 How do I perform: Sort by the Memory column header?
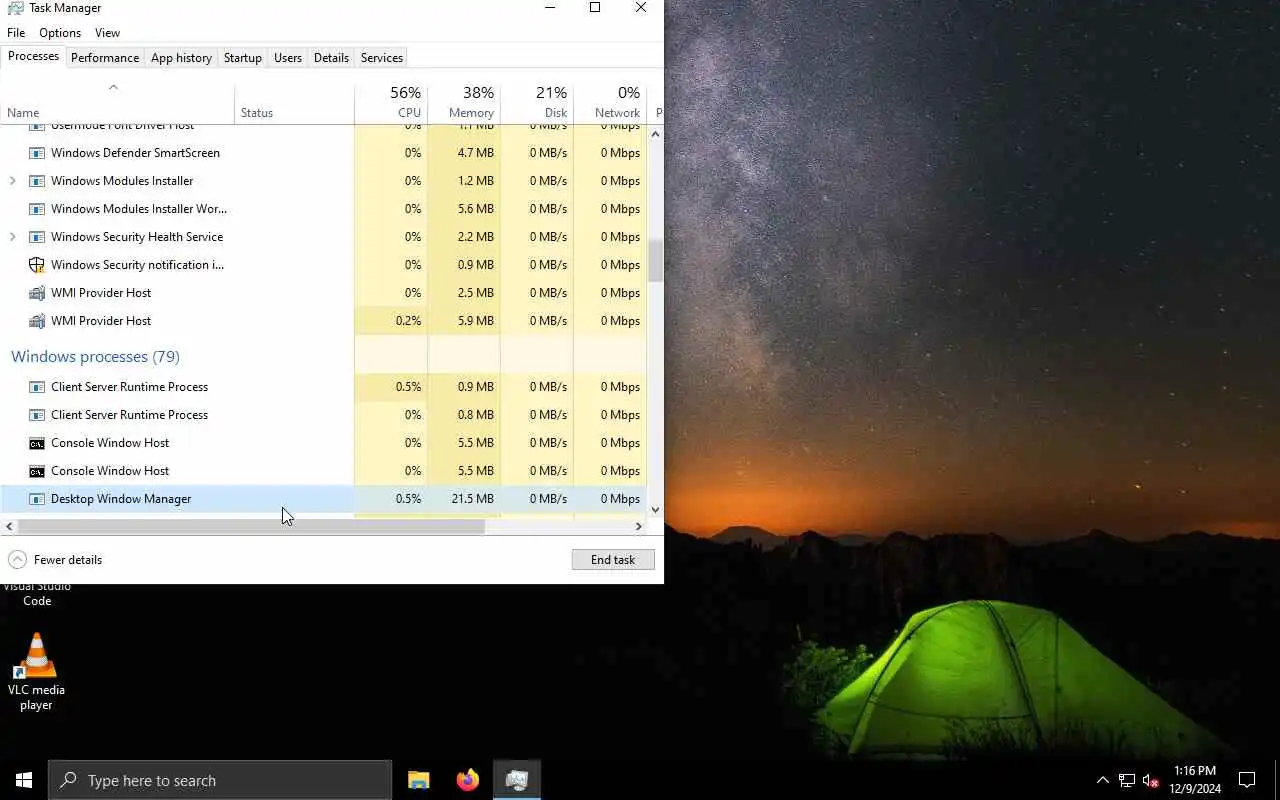click(x=464, y=101)
